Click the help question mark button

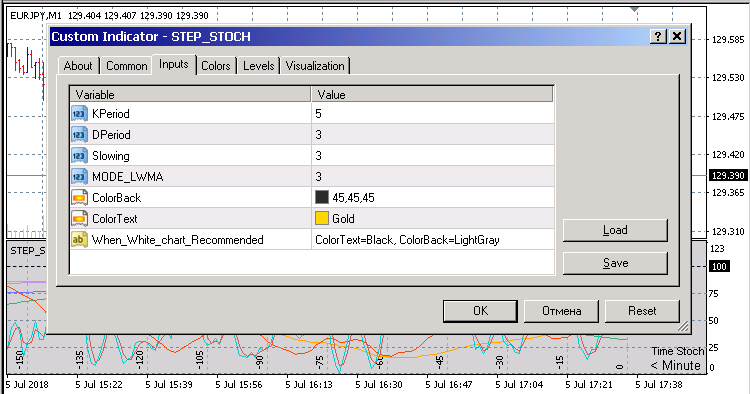[658, 36]
